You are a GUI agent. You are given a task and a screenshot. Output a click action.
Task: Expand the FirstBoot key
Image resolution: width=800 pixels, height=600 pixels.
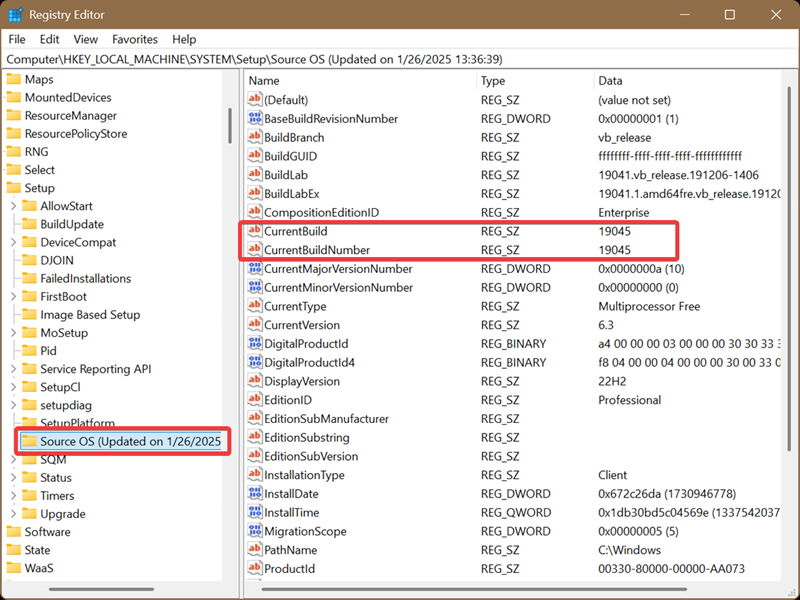click(x=14, y=296)
